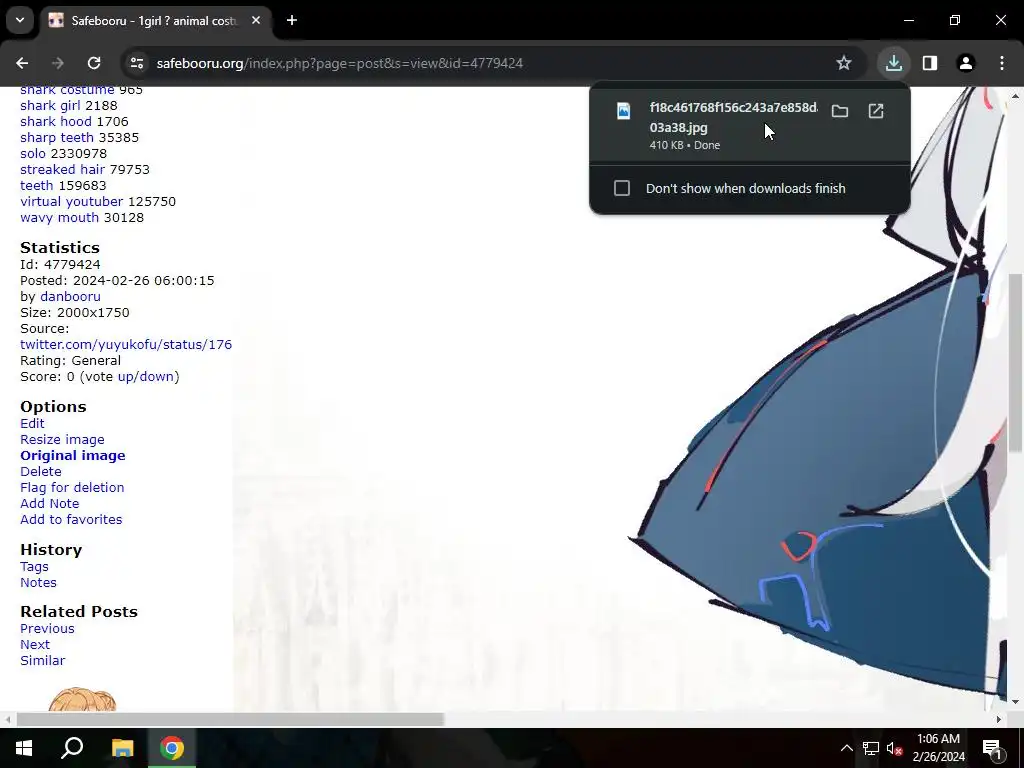Click Add Note link
The height and width of the screenshot is (768, 1024).
point(50,504)
